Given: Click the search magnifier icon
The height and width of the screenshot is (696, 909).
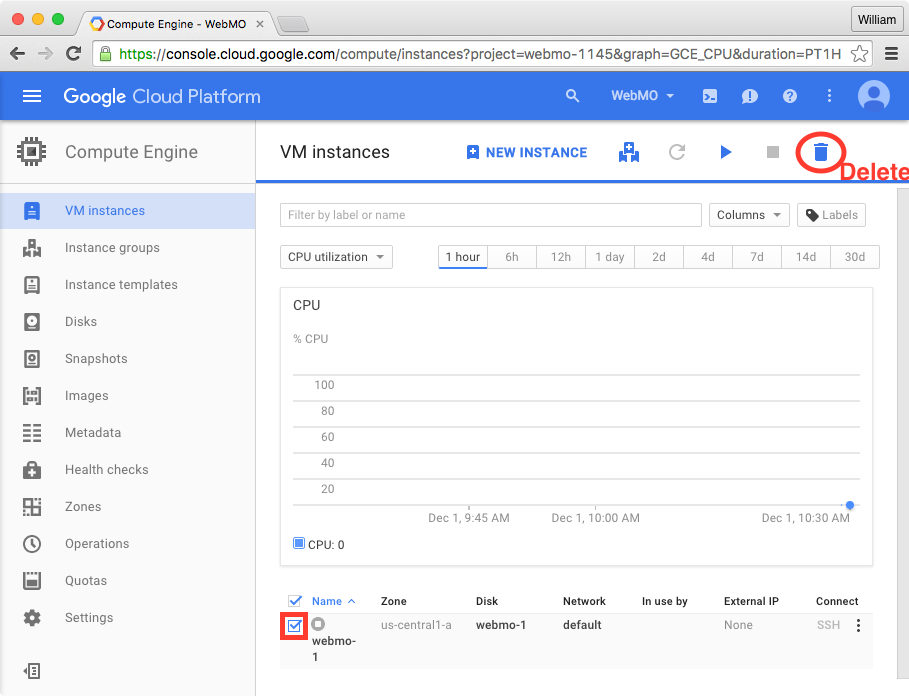Looking at the screenshot, I should 572,96.
